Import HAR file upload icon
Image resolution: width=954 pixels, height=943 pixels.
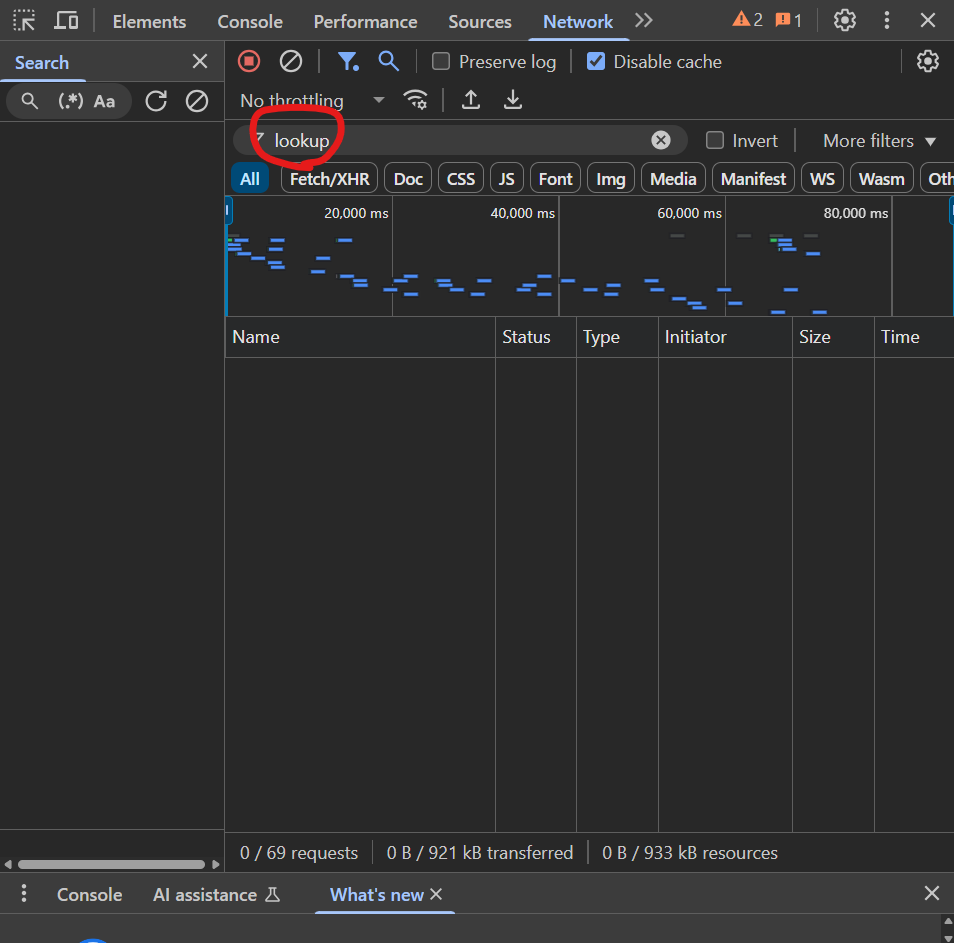pos(471,100)
